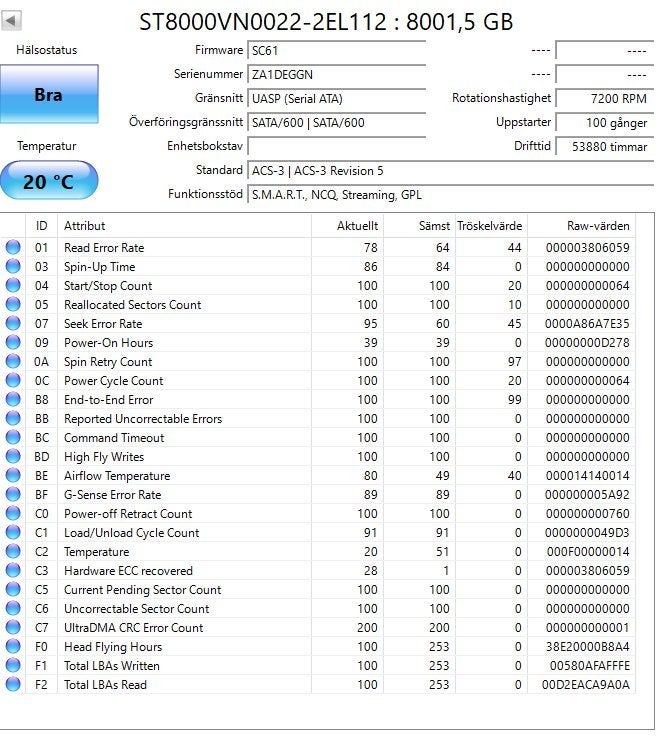Click the Tröskelvärde column header

492,226
